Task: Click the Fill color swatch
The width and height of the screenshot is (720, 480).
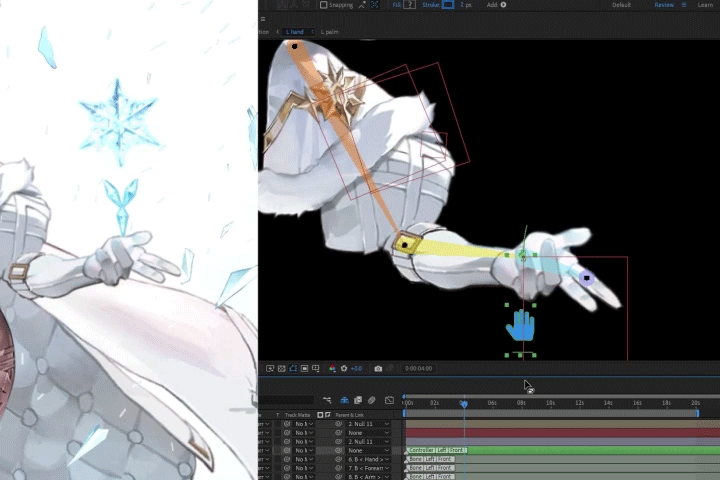Action: coord(410,5)
